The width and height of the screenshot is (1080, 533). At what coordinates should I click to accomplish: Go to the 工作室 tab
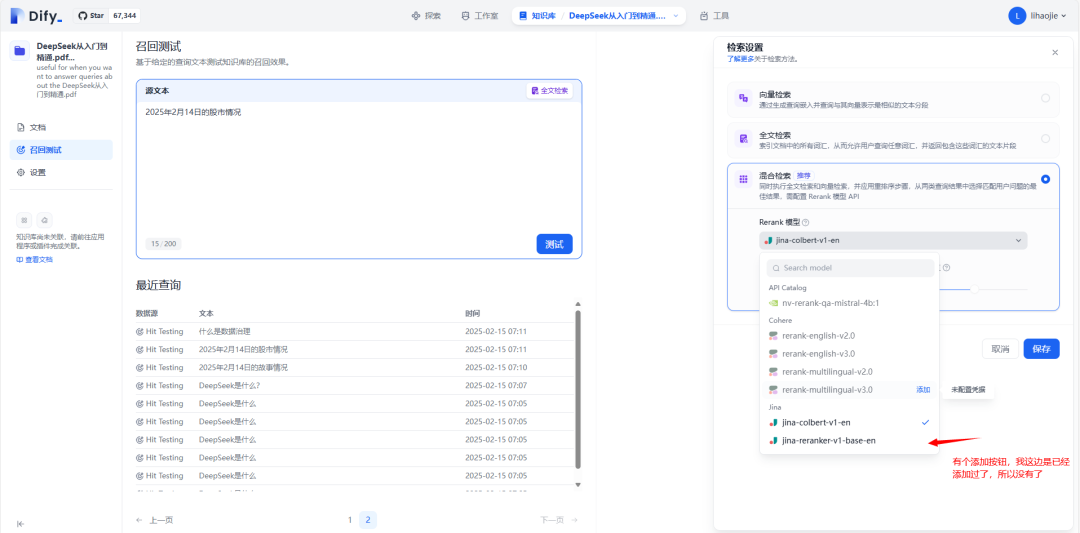(x=479, y=16)
